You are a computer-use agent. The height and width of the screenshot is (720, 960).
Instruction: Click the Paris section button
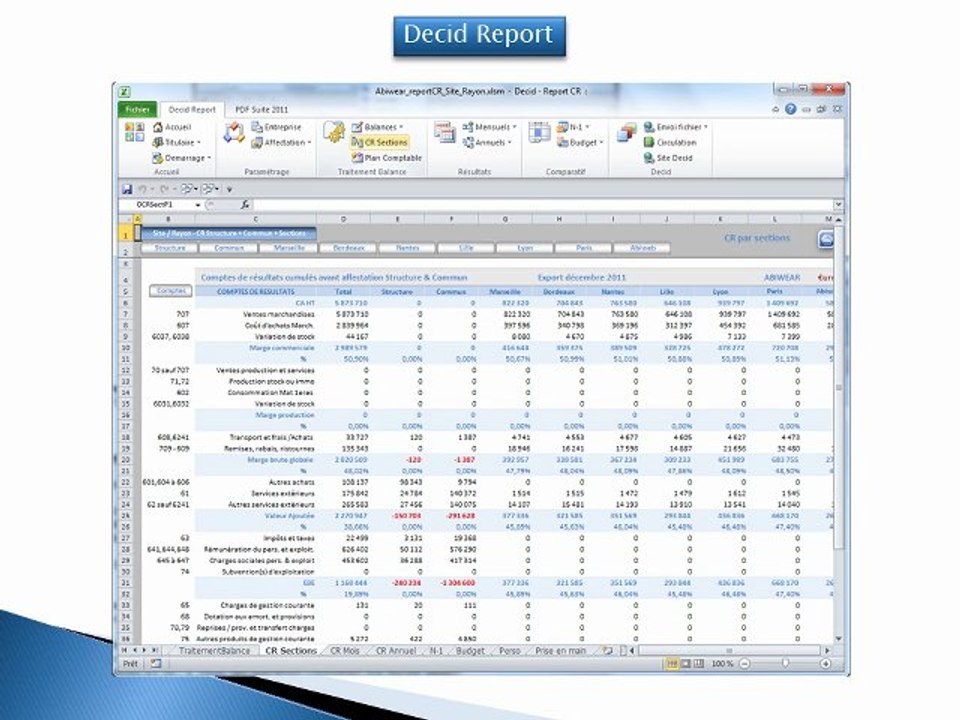point(584,248)
